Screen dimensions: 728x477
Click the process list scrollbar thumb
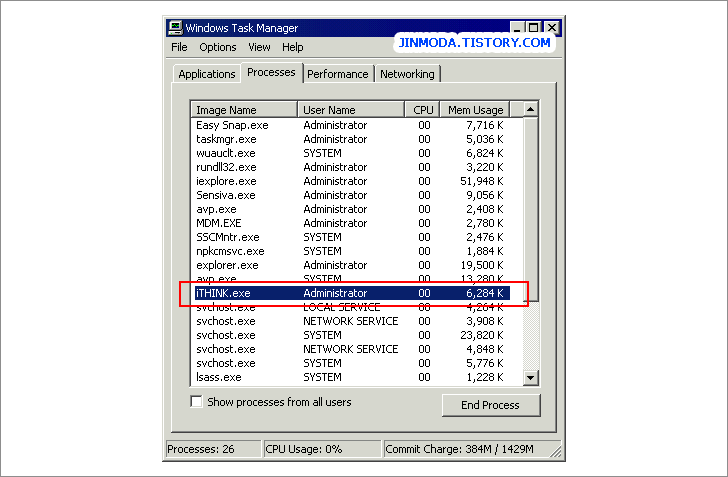(530, 209)
